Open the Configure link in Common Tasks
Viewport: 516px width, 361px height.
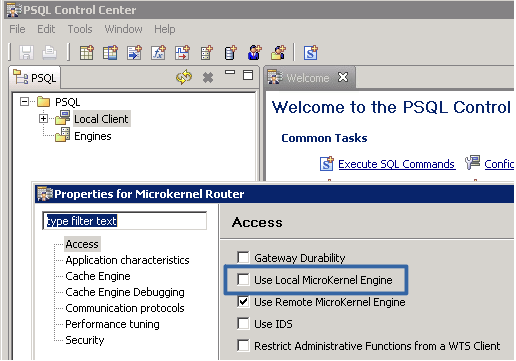coord(499,164)
